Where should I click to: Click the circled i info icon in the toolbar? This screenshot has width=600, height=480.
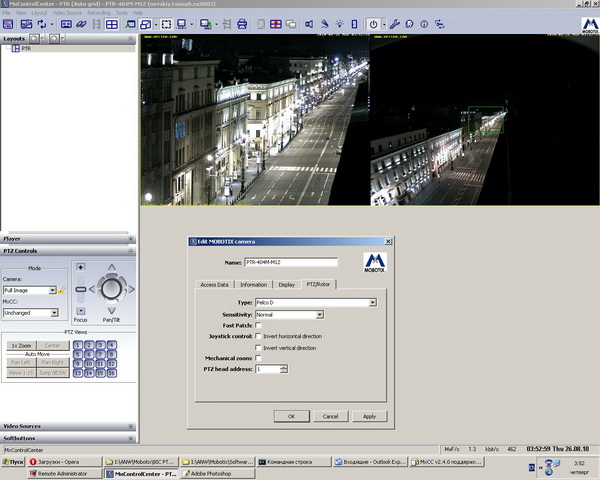424,24
